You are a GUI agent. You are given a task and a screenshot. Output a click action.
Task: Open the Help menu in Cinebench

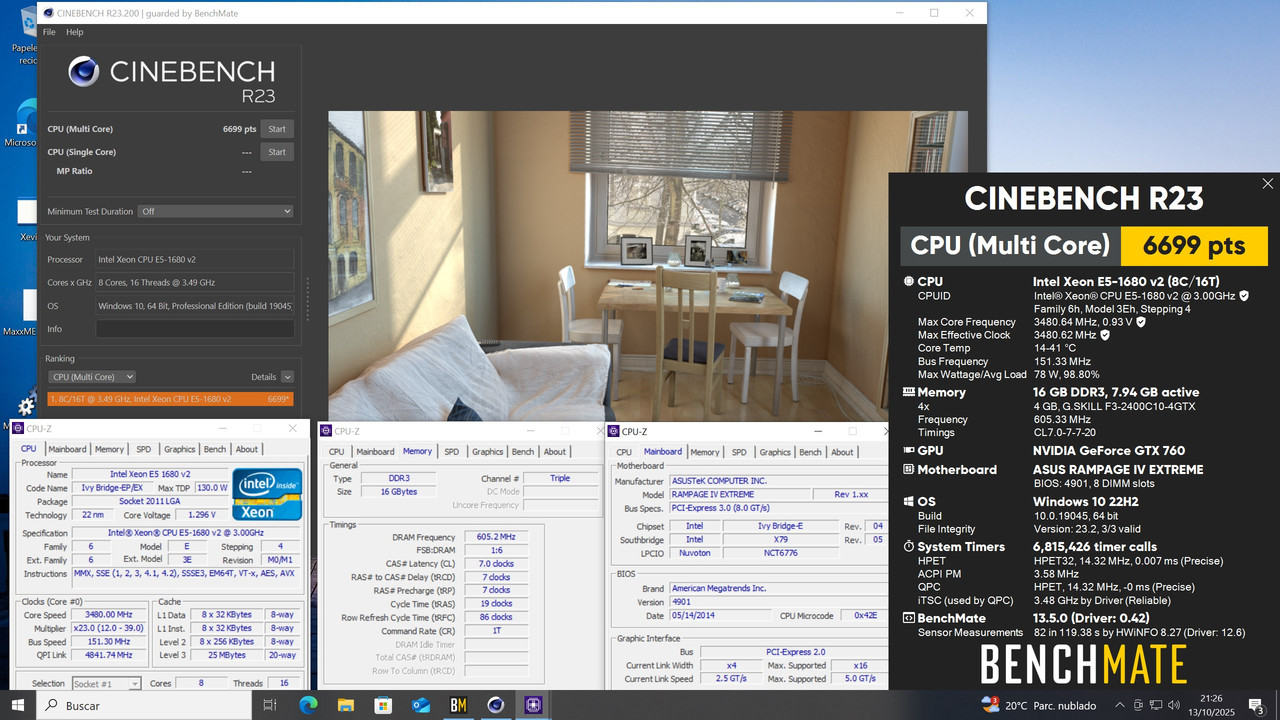click(75, 32)
